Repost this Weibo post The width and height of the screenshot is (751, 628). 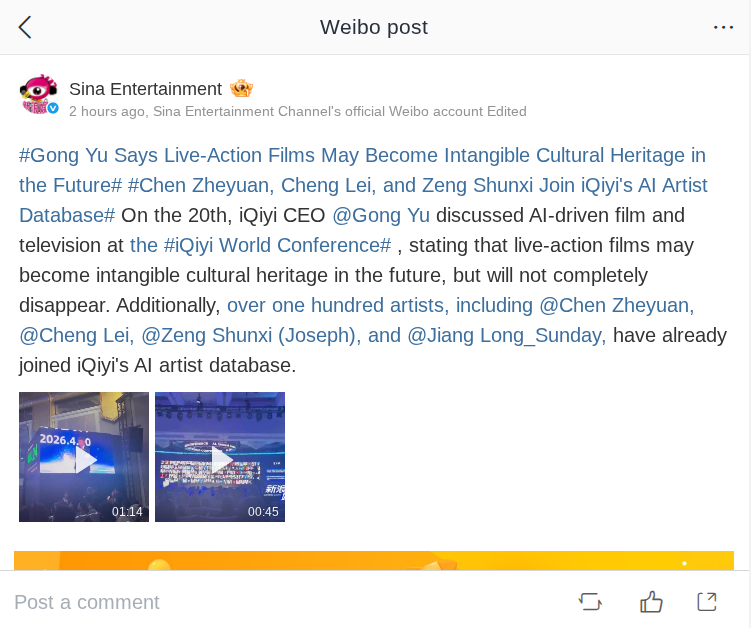click(x=590, y=601)
